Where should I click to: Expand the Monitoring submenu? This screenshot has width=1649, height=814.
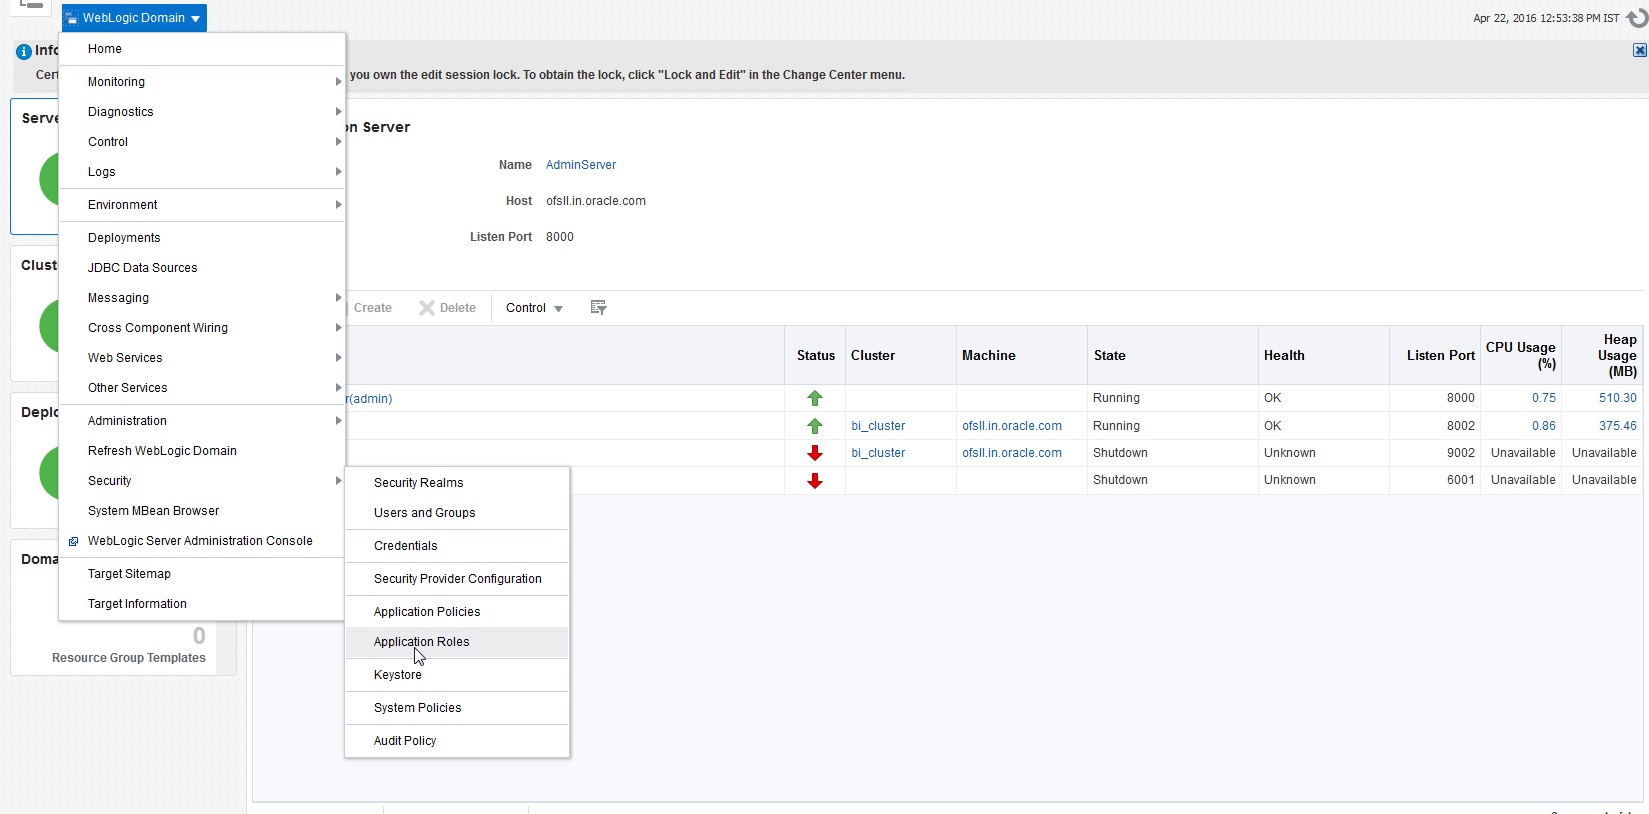tap(202, 82)
